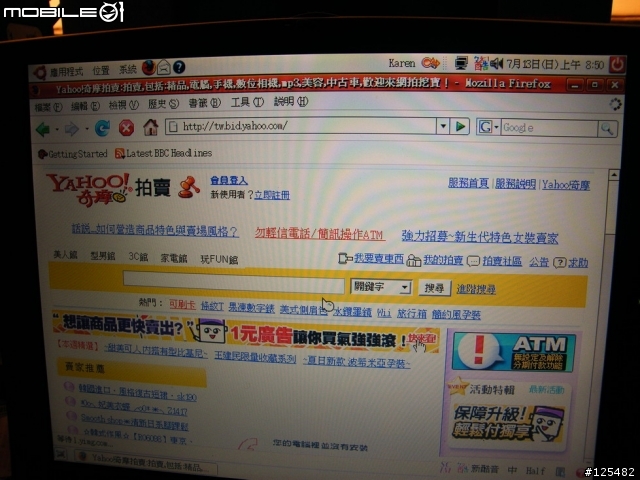640x480 pixels.
Task: Click the Forward arrow button
Action: pos(72,129)
